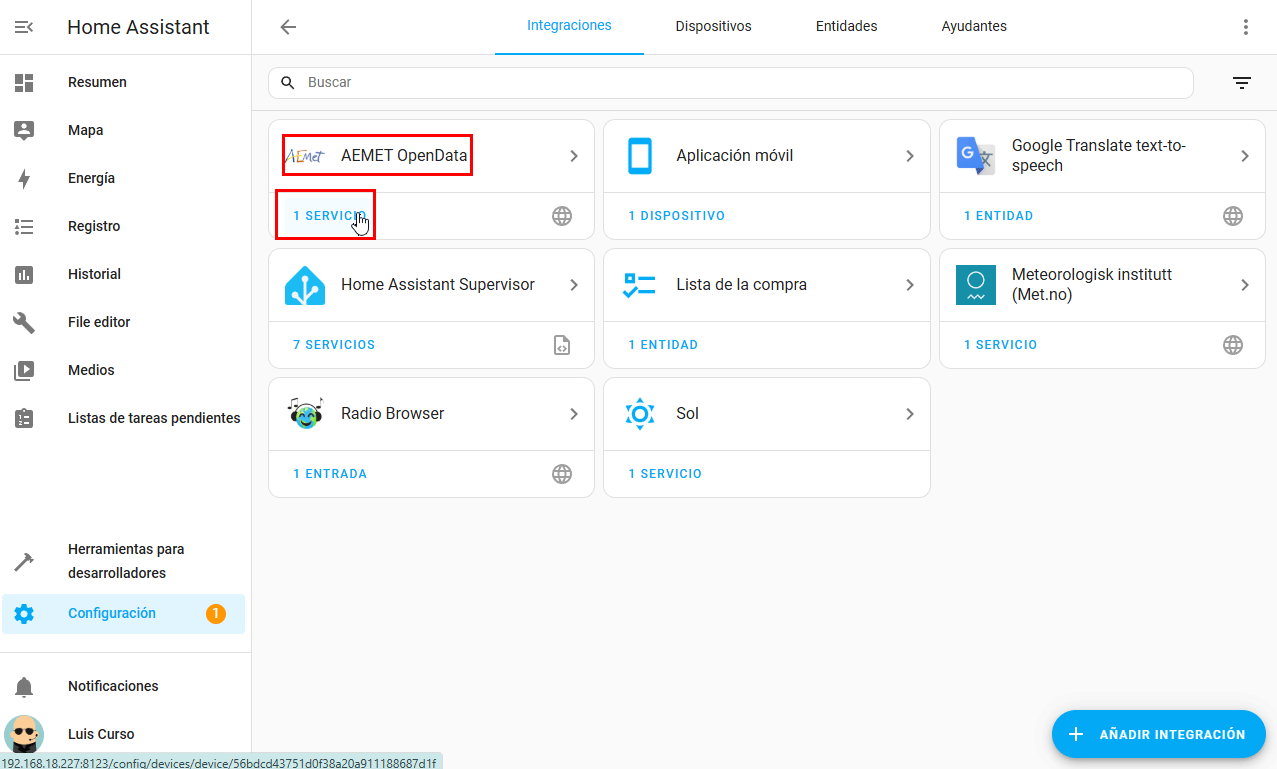1277x769 pixels.
Task: Expand Google Translate text-to-speech chevron
Action: [1245, 156]
